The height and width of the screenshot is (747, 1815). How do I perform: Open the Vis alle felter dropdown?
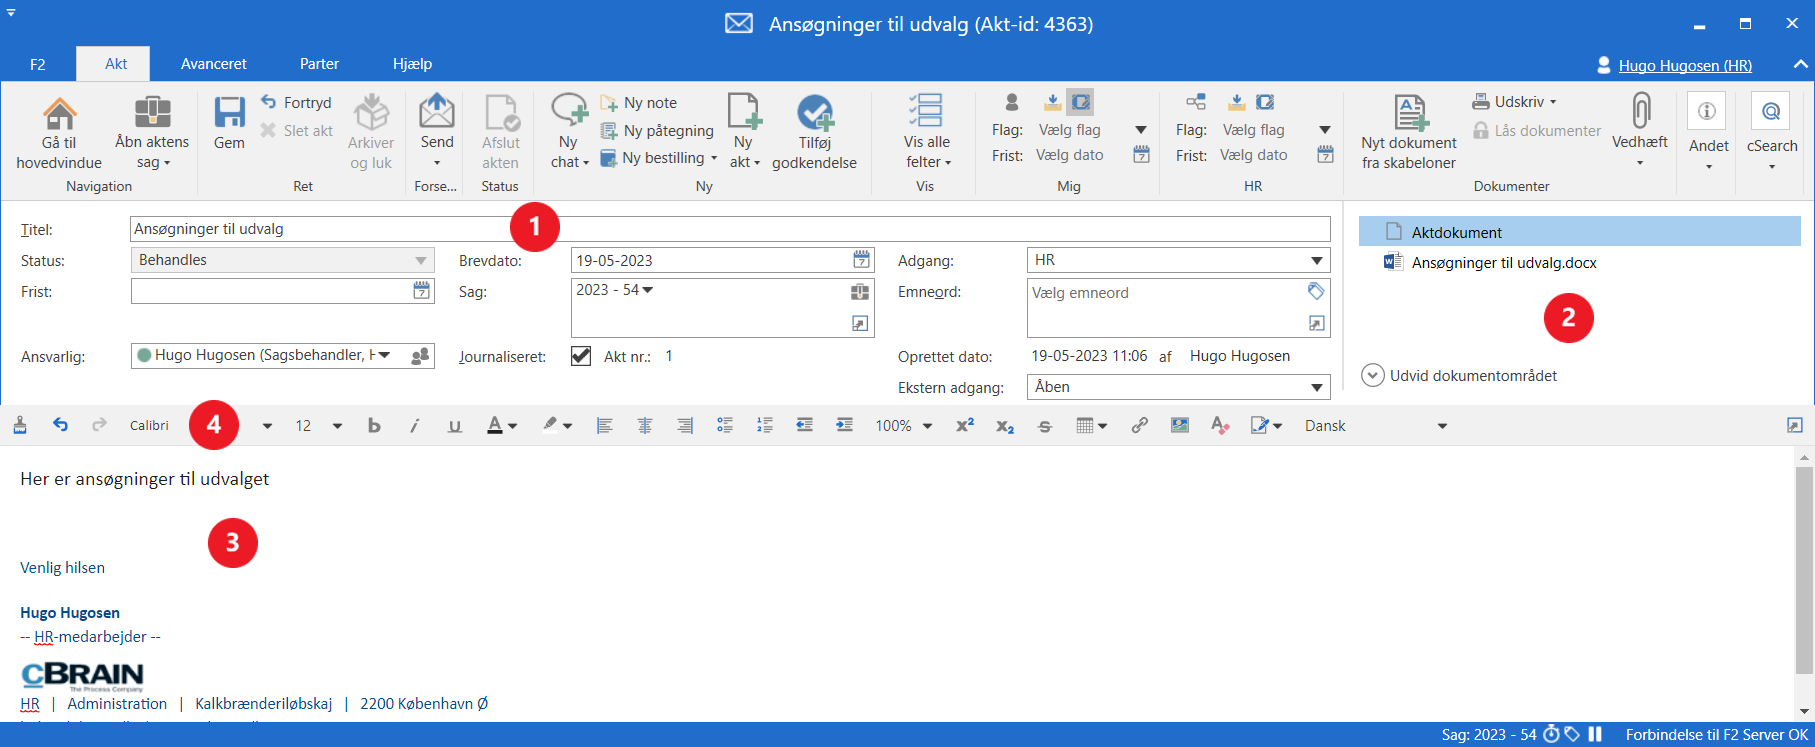(x=926, y=132)
